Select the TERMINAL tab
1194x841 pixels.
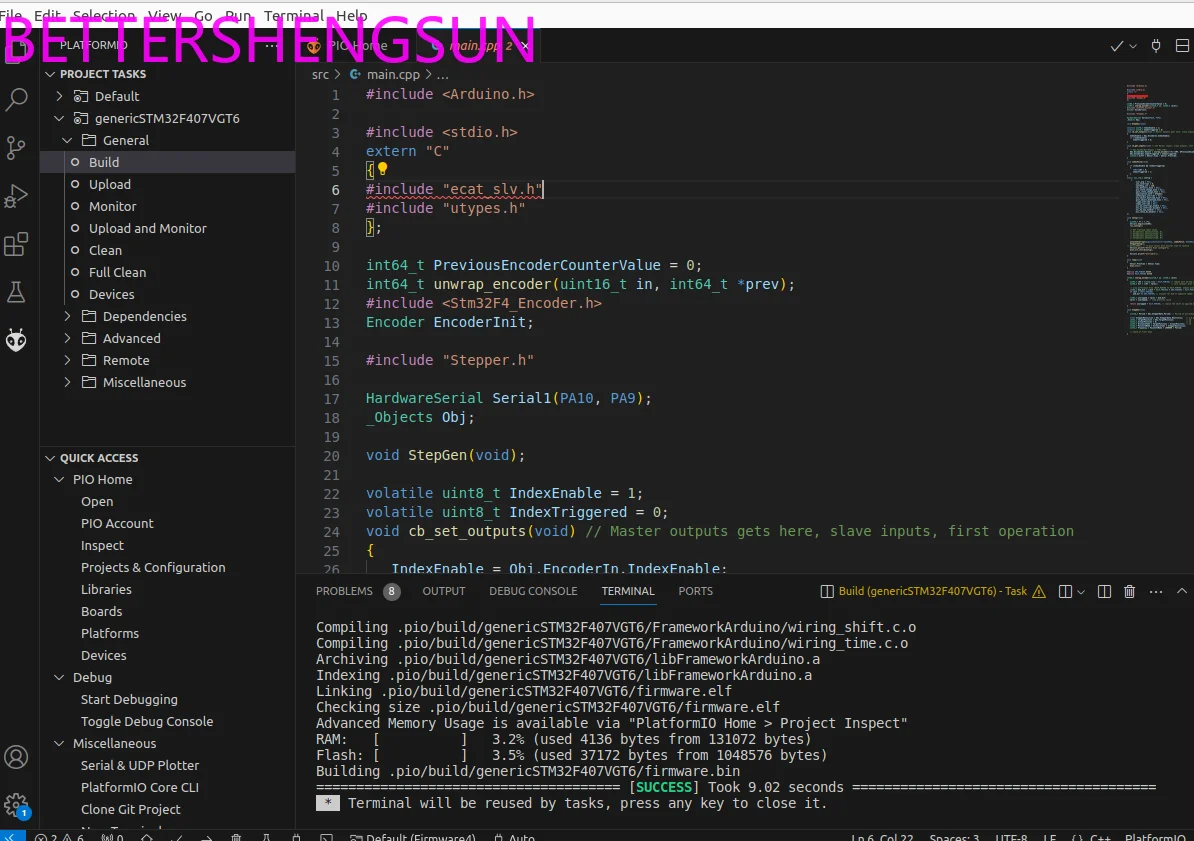[627, 591]
